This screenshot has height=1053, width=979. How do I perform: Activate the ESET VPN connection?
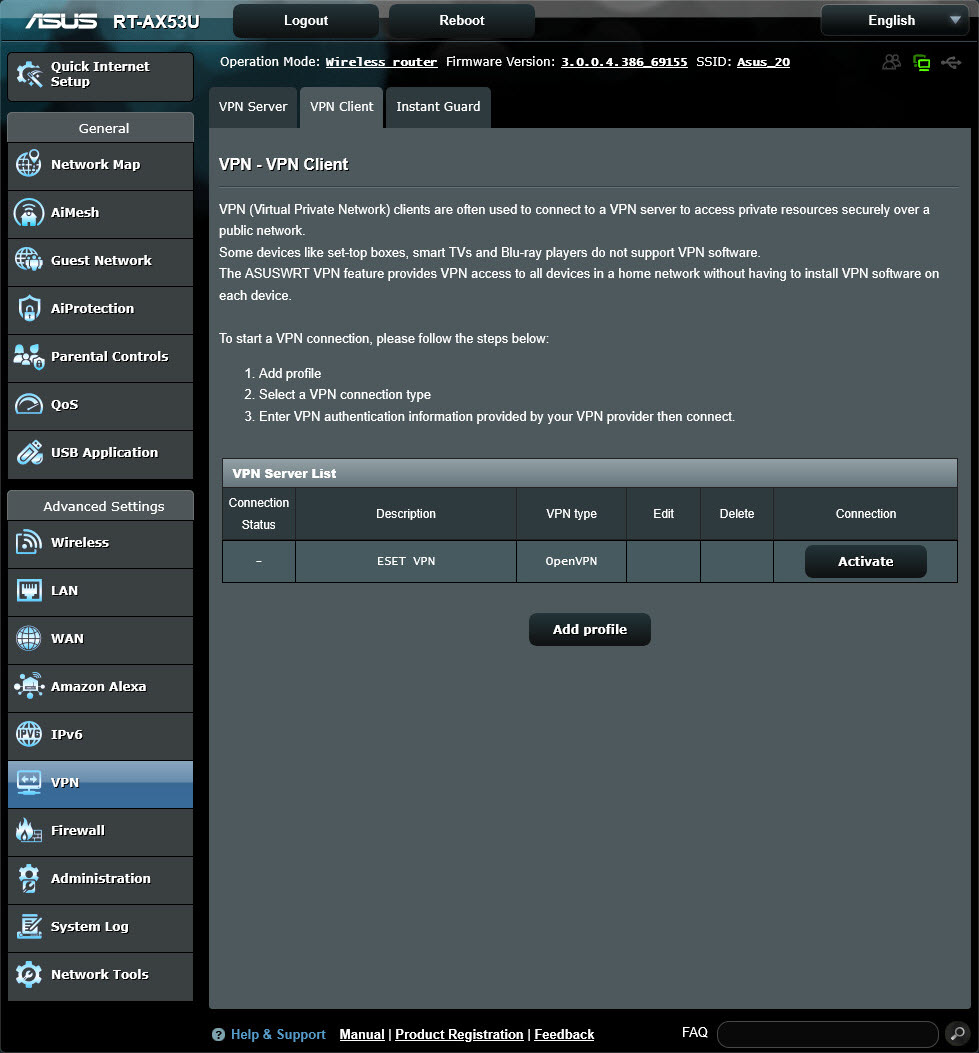click(865, 561)
